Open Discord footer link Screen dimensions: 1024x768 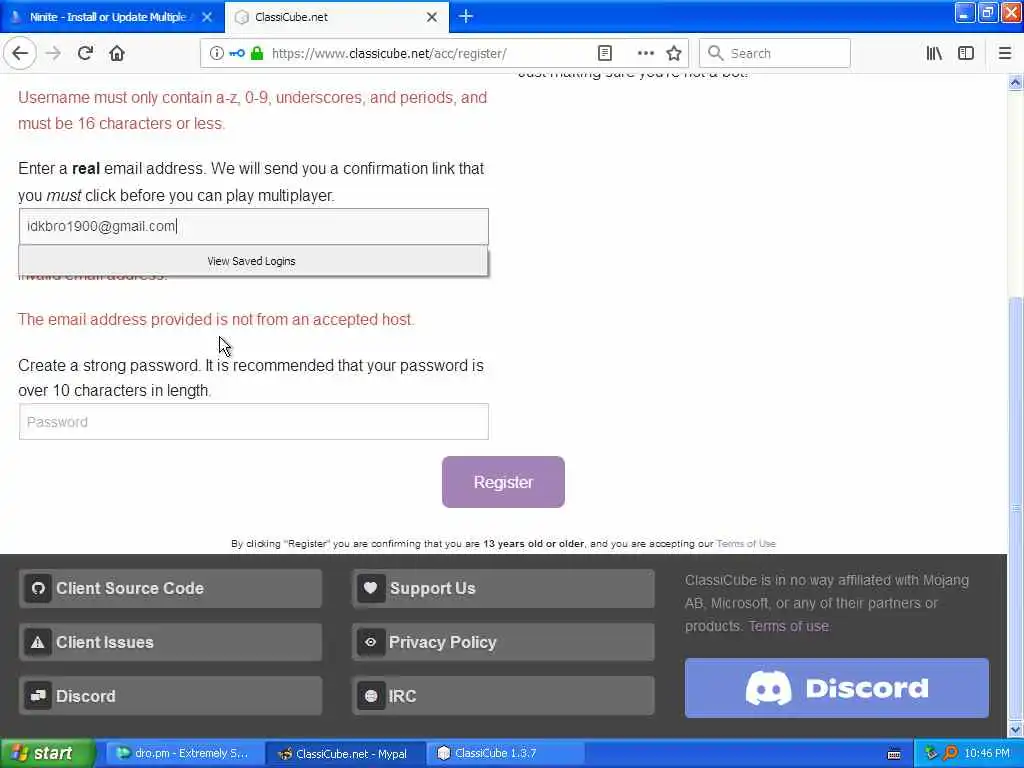click(x=170, y=696)
